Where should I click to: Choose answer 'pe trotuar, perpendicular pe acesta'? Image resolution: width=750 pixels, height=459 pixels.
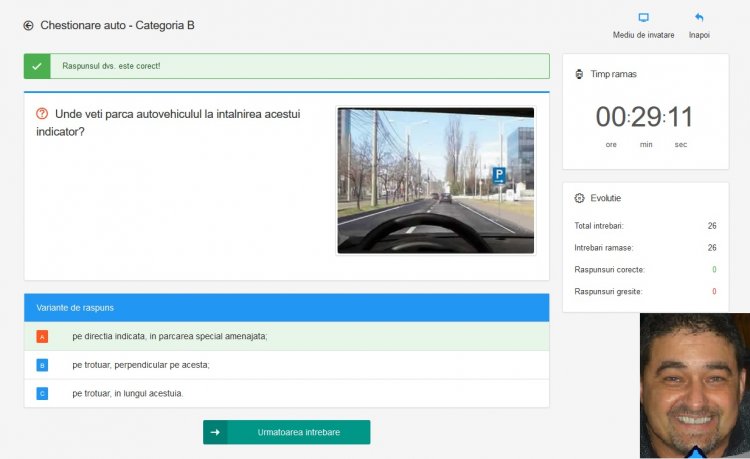[287, 365]
